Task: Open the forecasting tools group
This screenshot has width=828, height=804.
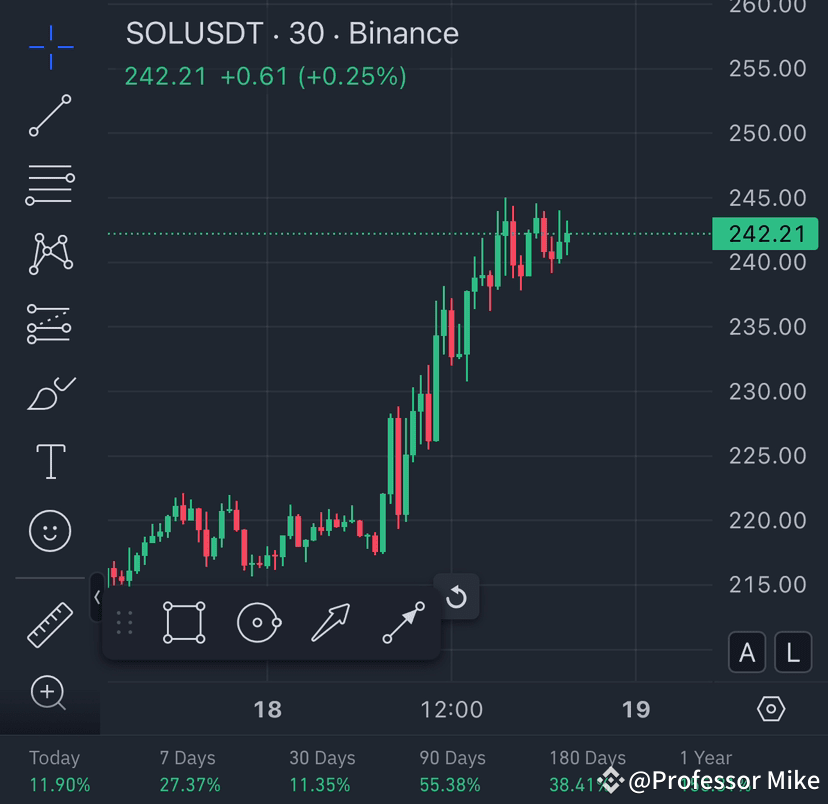Action: click(x=50, y=323)
